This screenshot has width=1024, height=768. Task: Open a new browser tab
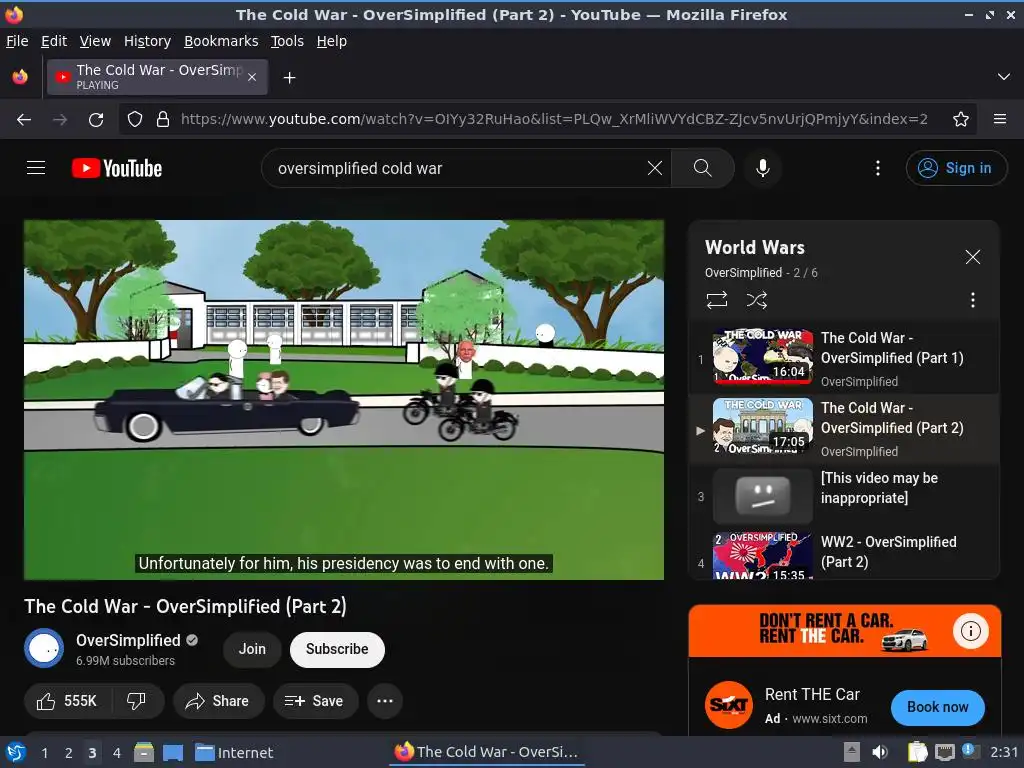click(289, 78)
